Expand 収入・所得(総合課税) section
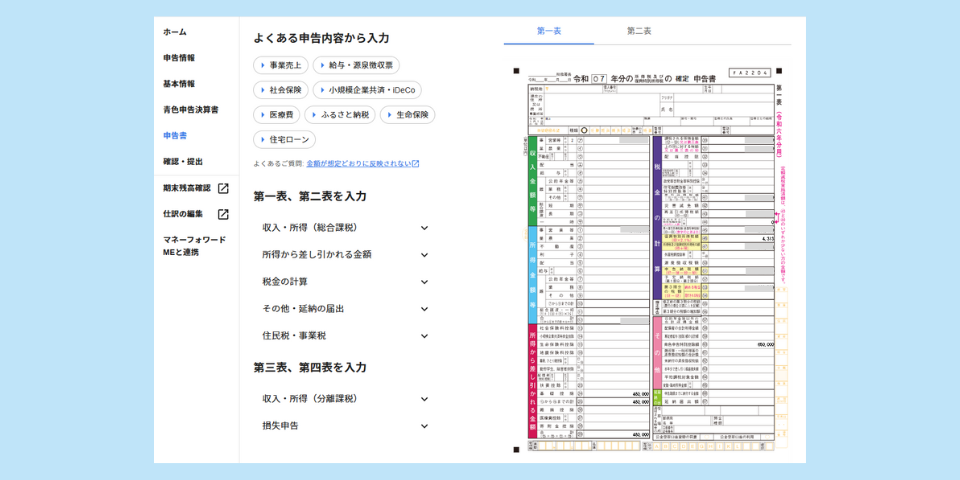Viewport: 960px width, 480px height. click(345, 228)
